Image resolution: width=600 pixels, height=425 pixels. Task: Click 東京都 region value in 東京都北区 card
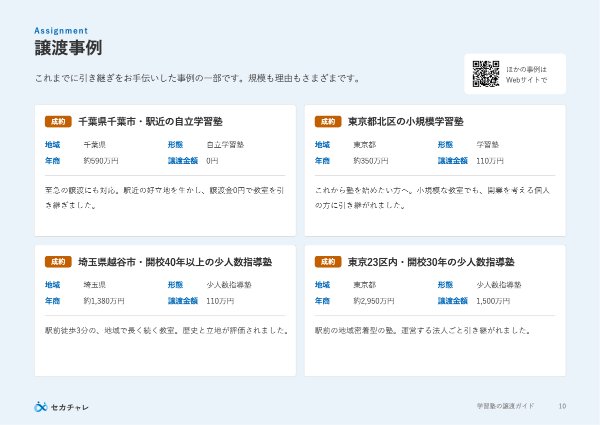(x=365, y=145)
